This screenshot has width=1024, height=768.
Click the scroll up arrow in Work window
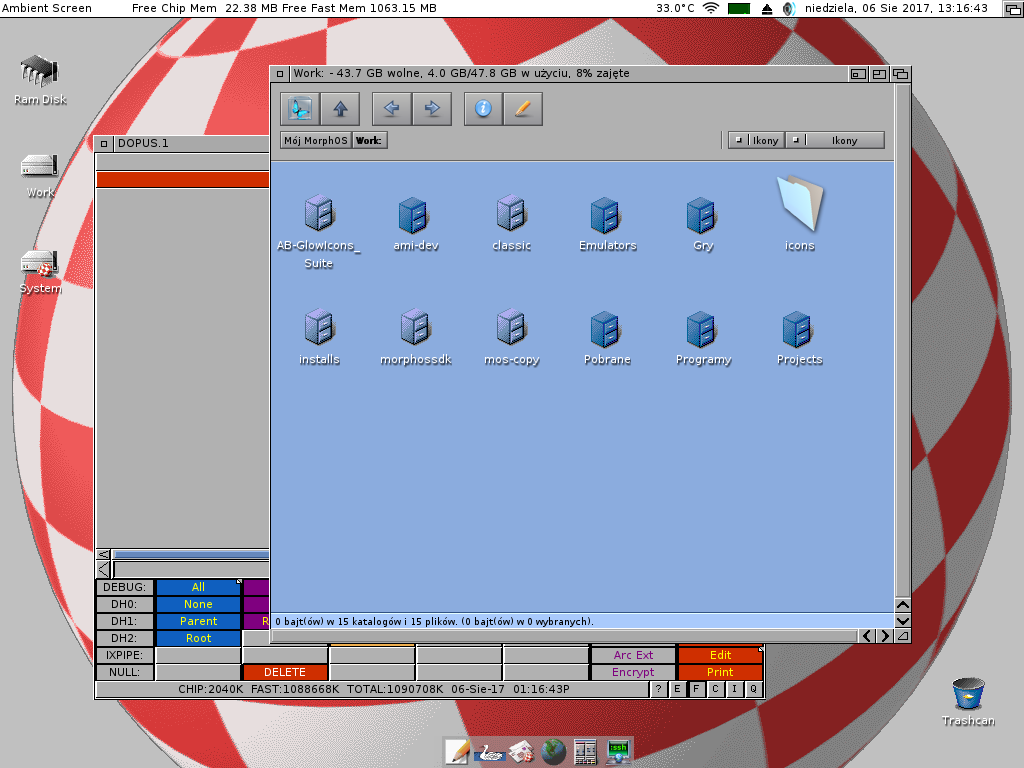903,605
